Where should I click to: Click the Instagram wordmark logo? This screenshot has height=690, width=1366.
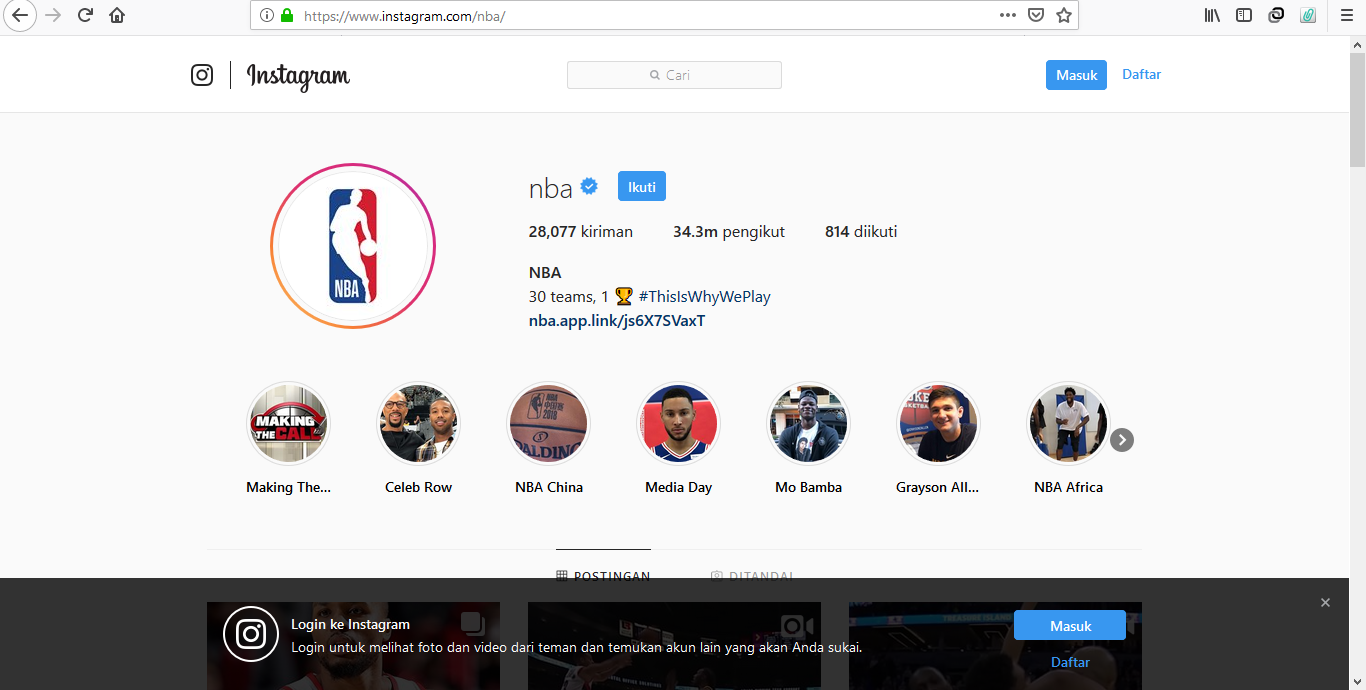pos(298,76)
